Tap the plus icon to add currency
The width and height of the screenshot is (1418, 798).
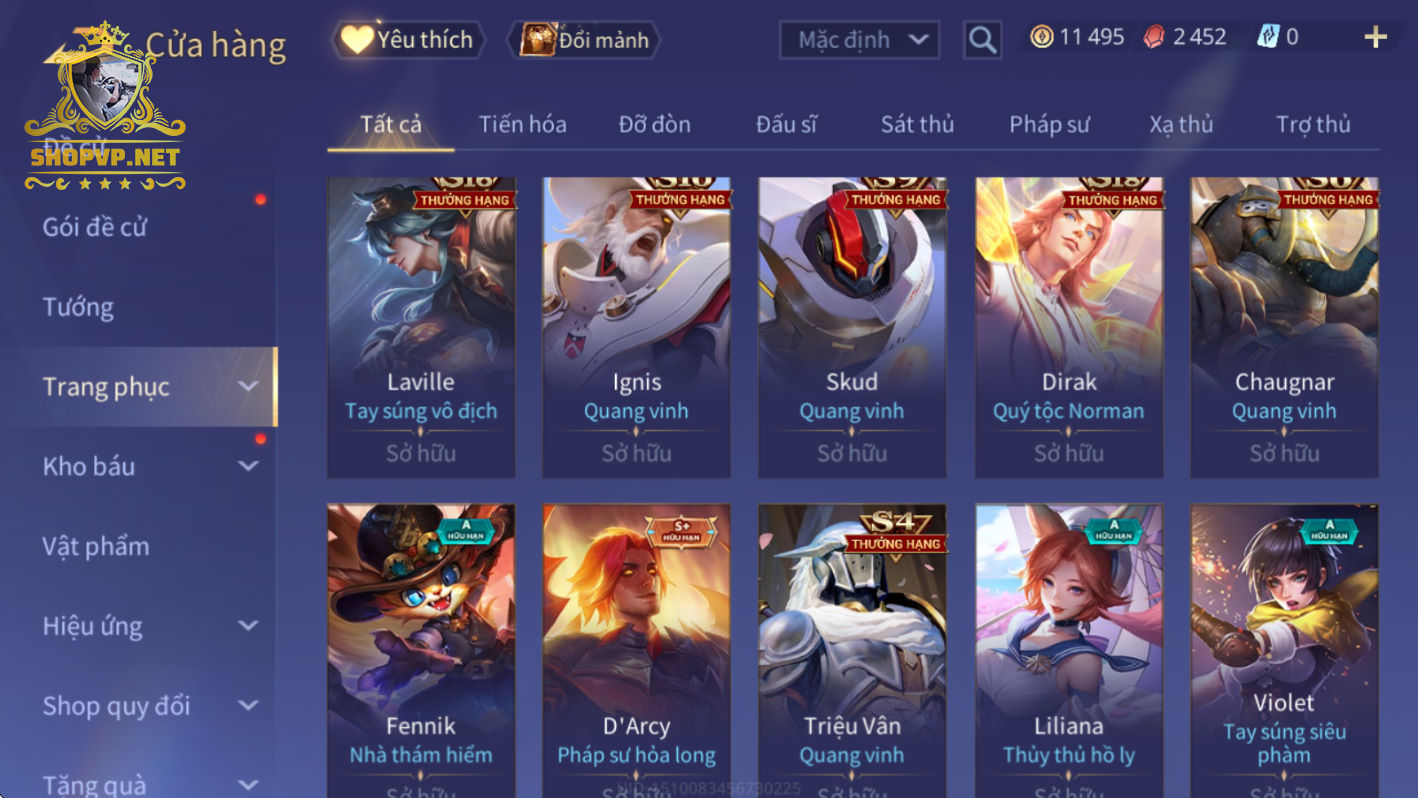coord(1376,38)
